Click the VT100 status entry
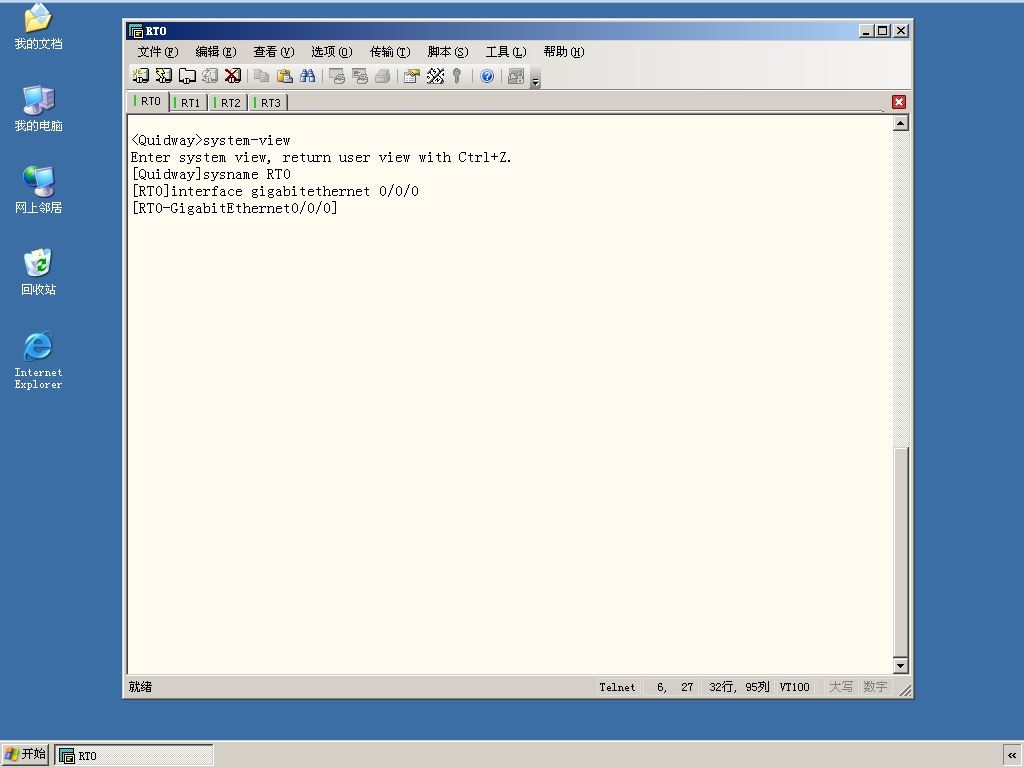This screenshot has width=1024, height=768. pos(794,687)
